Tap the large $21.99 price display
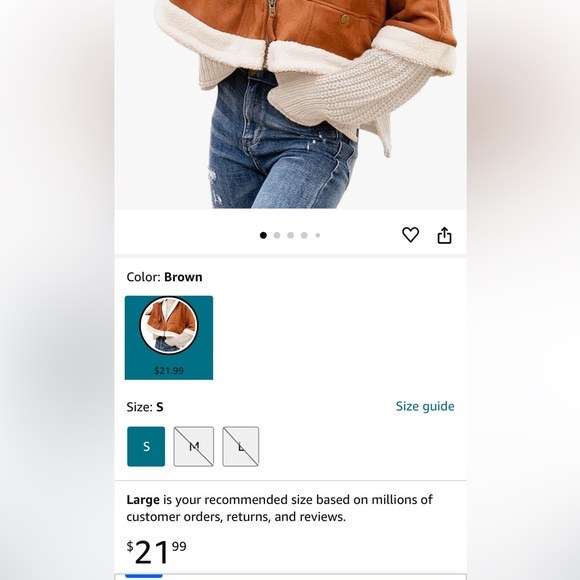 coord(156,552)
